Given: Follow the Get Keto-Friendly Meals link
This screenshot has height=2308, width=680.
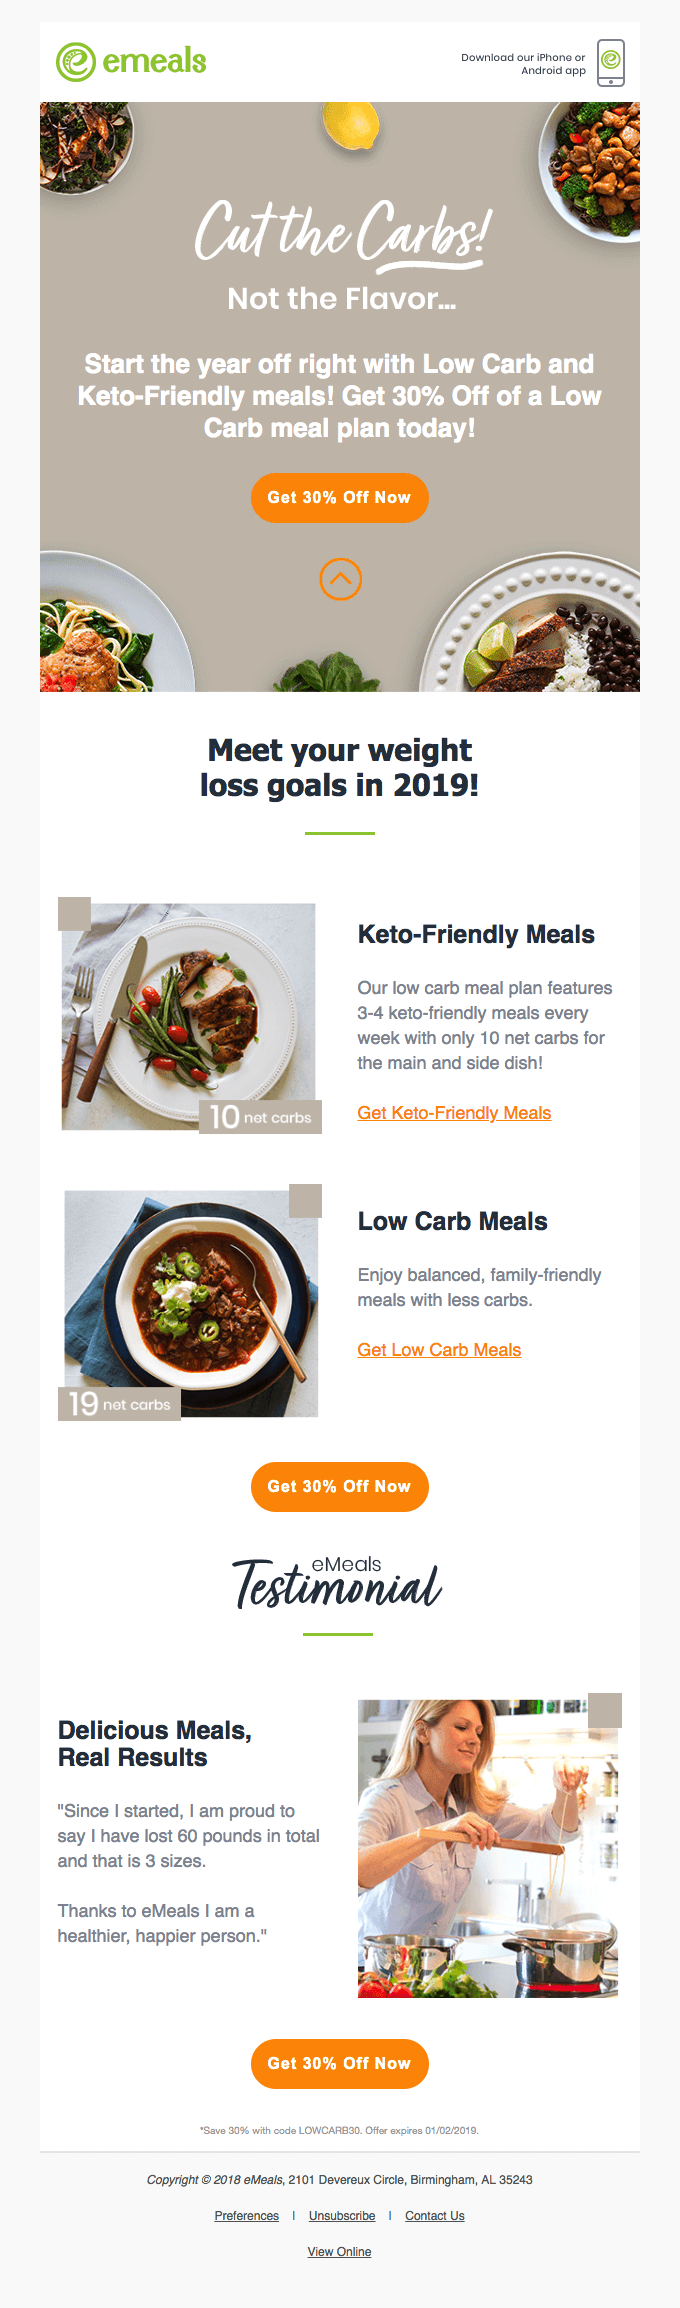Looking at the screenshot, I should click(454, 1113).
